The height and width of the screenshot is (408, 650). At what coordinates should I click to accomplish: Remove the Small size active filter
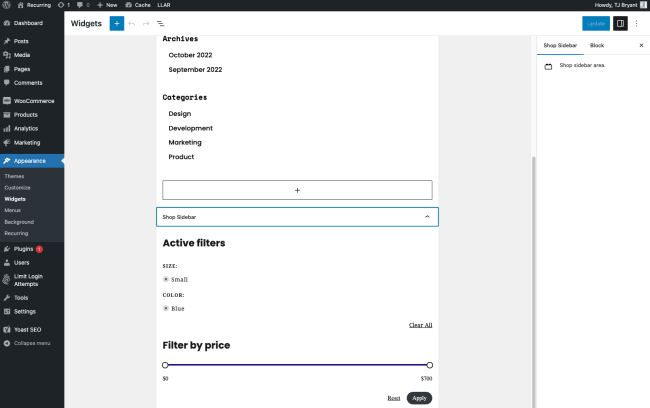165,279
